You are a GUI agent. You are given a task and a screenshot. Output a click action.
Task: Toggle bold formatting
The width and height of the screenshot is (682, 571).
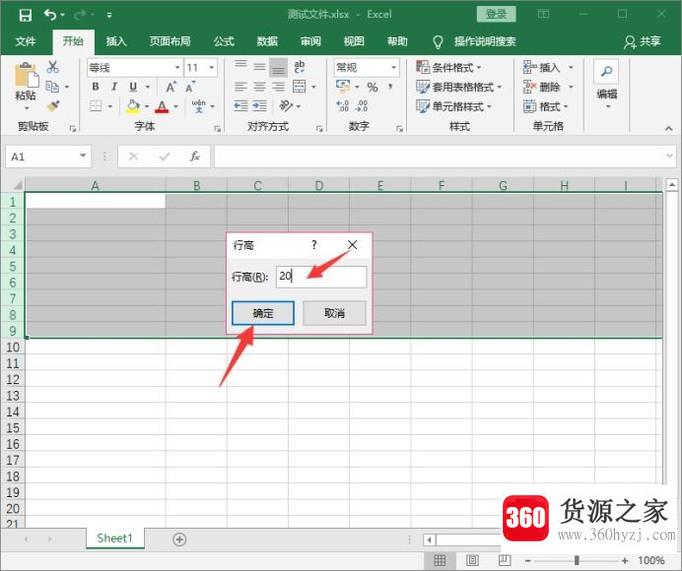tap(95, 87)
